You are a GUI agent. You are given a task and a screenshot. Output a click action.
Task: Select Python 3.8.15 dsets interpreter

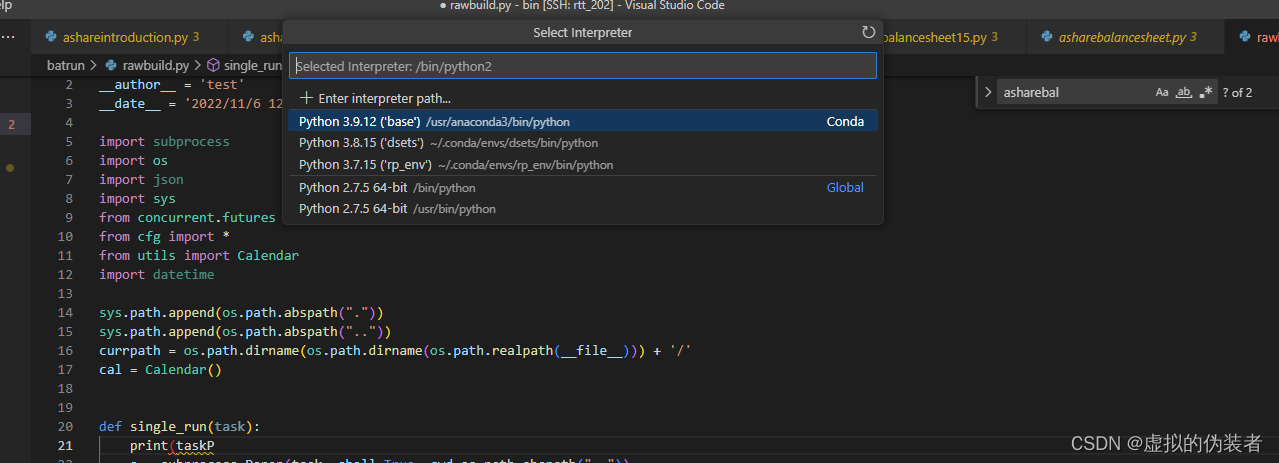coord(583,143)
